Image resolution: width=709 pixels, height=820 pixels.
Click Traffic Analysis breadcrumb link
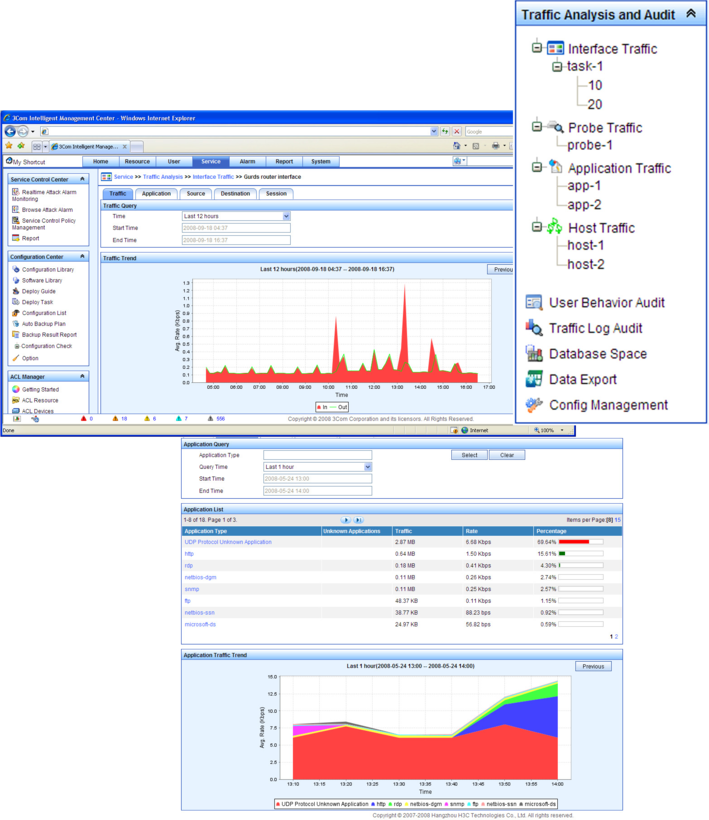coord(163,177)
